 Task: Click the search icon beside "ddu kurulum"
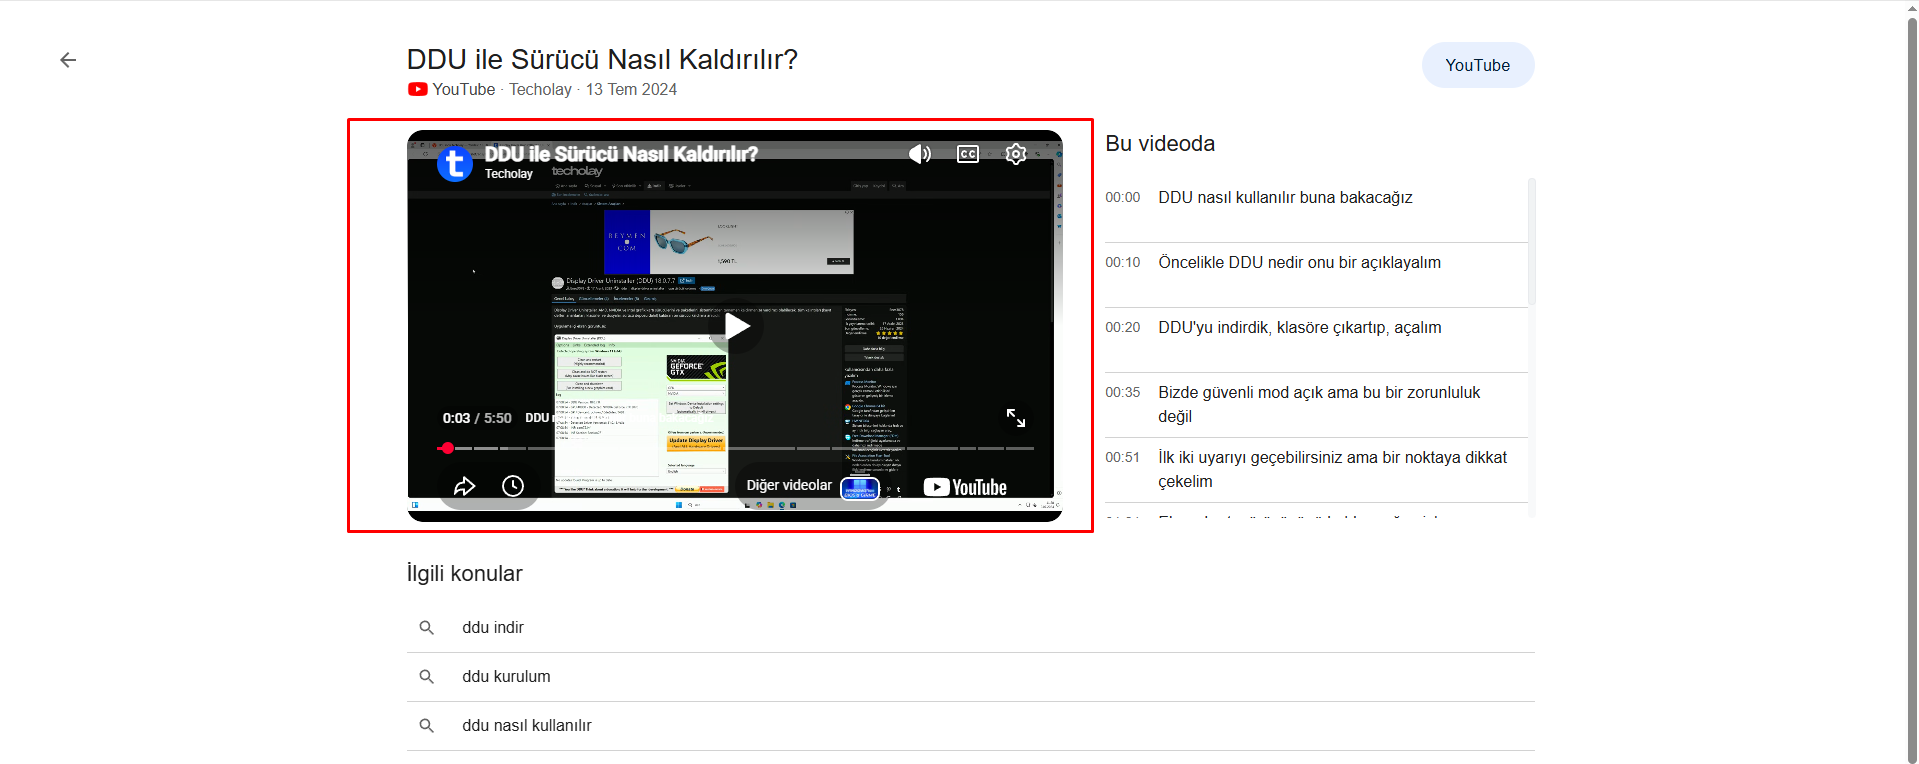pos(426,677)
